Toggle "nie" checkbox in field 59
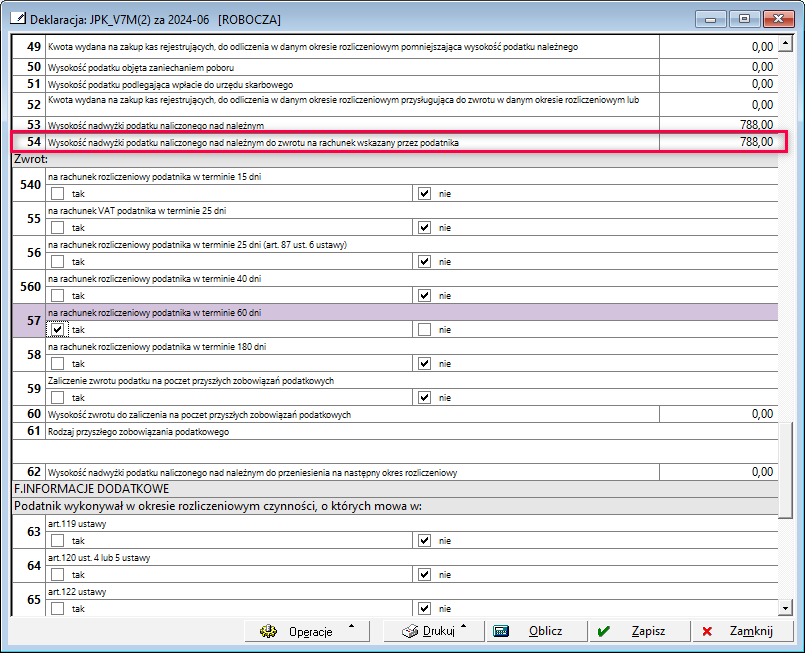The width and height of the screenshot is (805, 653). point(425,398)
